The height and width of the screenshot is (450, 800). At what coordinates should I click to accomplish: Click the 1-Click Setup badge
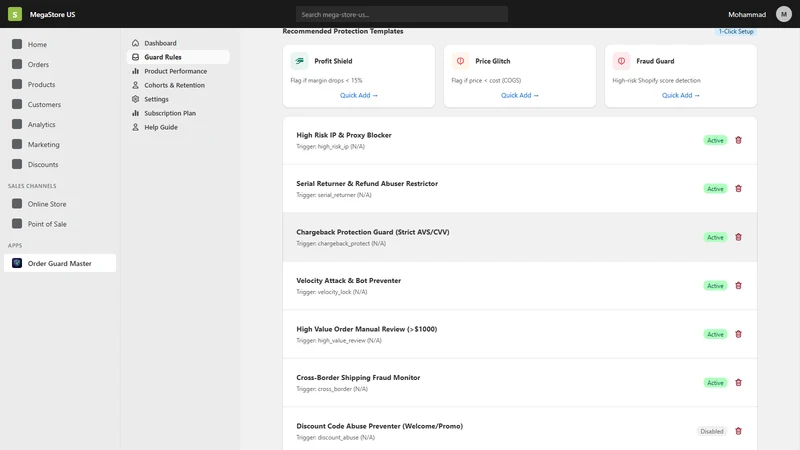(736, 32)
